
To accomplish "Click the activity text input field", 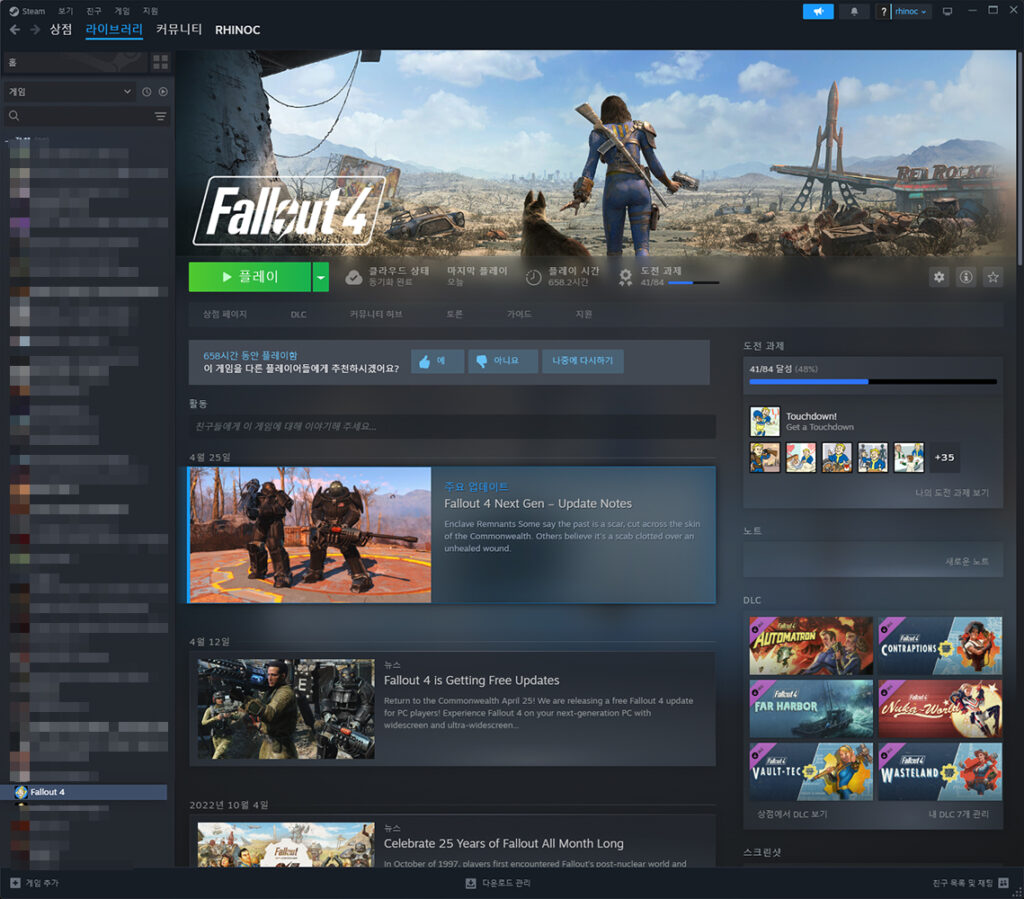I will tap(452, 426).
